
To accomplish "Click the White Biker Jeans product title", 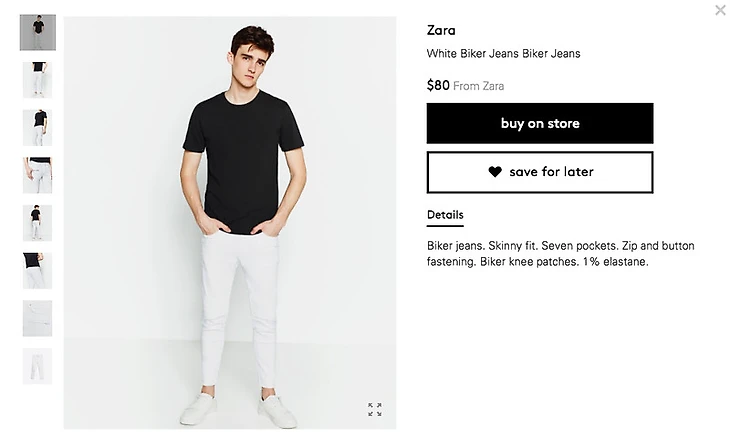I will coord(503,54).
